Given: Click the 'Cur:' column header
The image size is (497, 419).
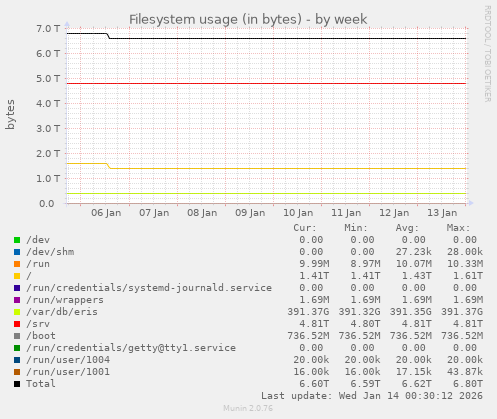Looking at the screenshot, I should coord(305,228).
